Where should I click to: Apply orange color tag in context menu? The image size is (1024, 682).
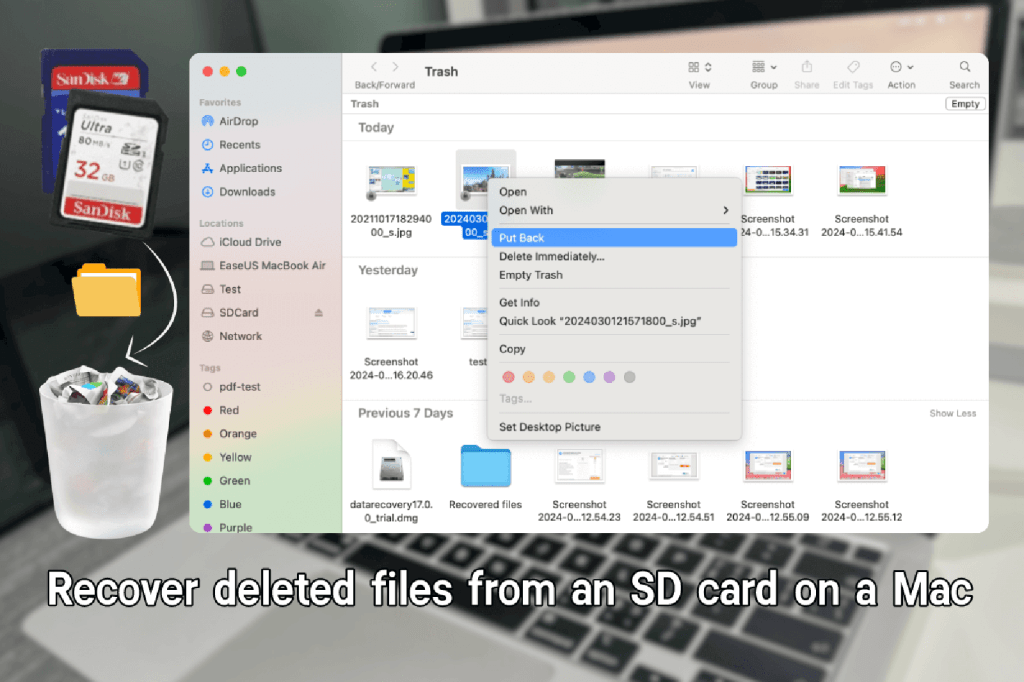click(x=528, y=377)
